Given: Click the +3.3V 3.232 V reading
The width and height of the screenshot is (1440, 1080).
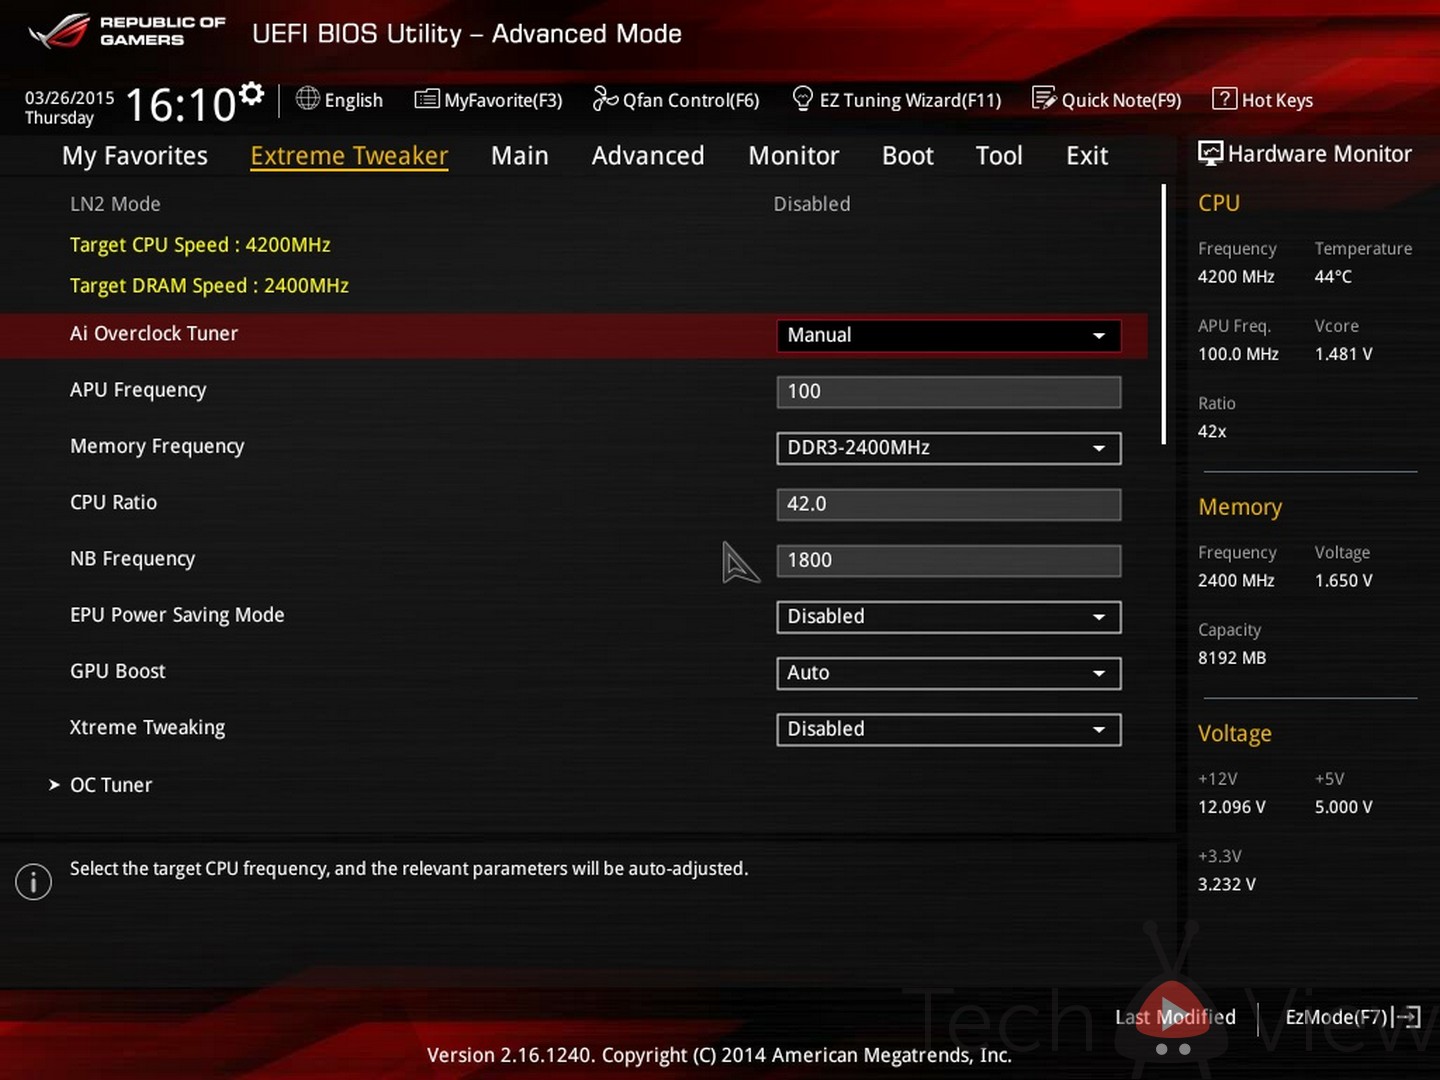Looking at the screenshot, I should point(1227,884).
